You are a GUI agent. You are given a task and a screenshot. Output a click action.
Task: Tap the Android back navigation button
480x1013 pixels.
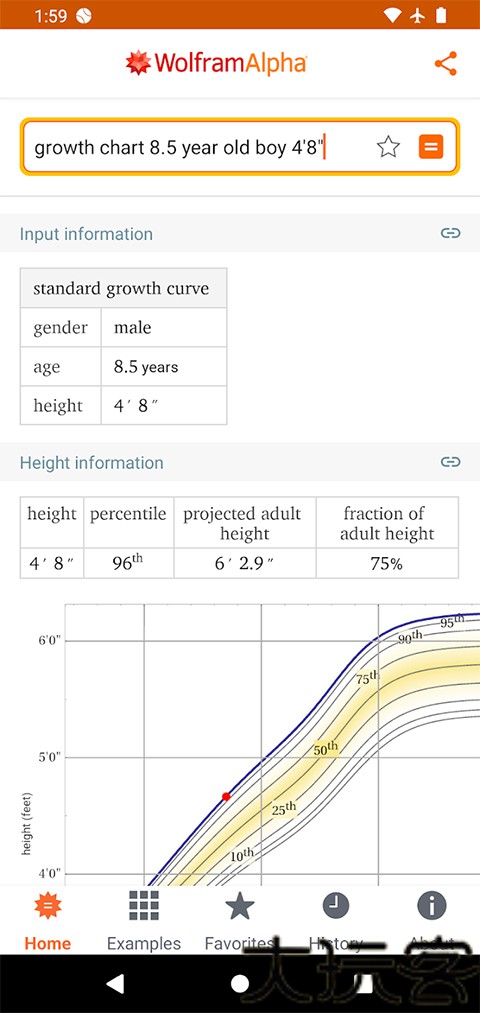click(x=115, y=983)
